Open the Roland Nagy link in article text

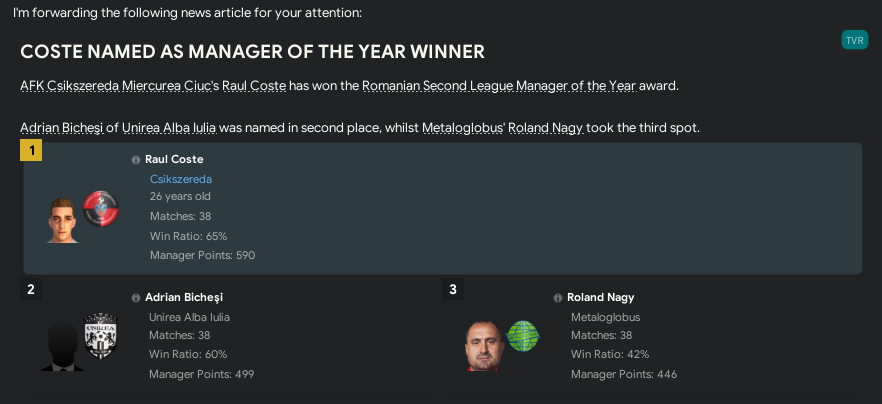[x=546, y=128]
